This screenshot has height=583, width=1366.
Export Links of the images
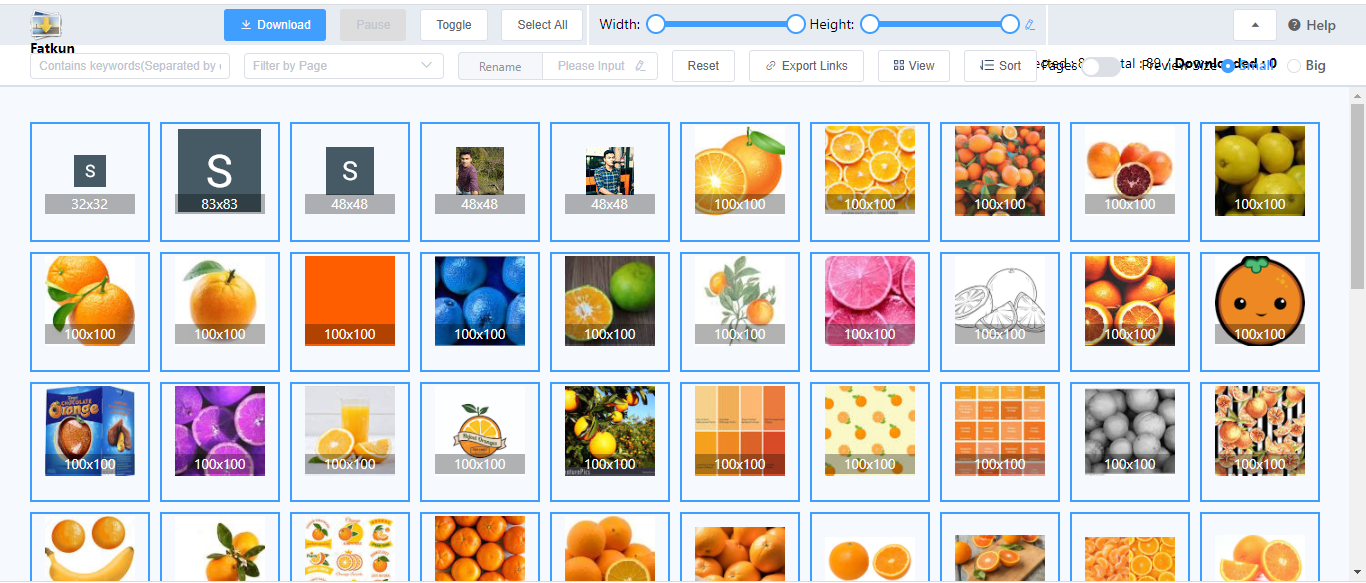(806, 66)
